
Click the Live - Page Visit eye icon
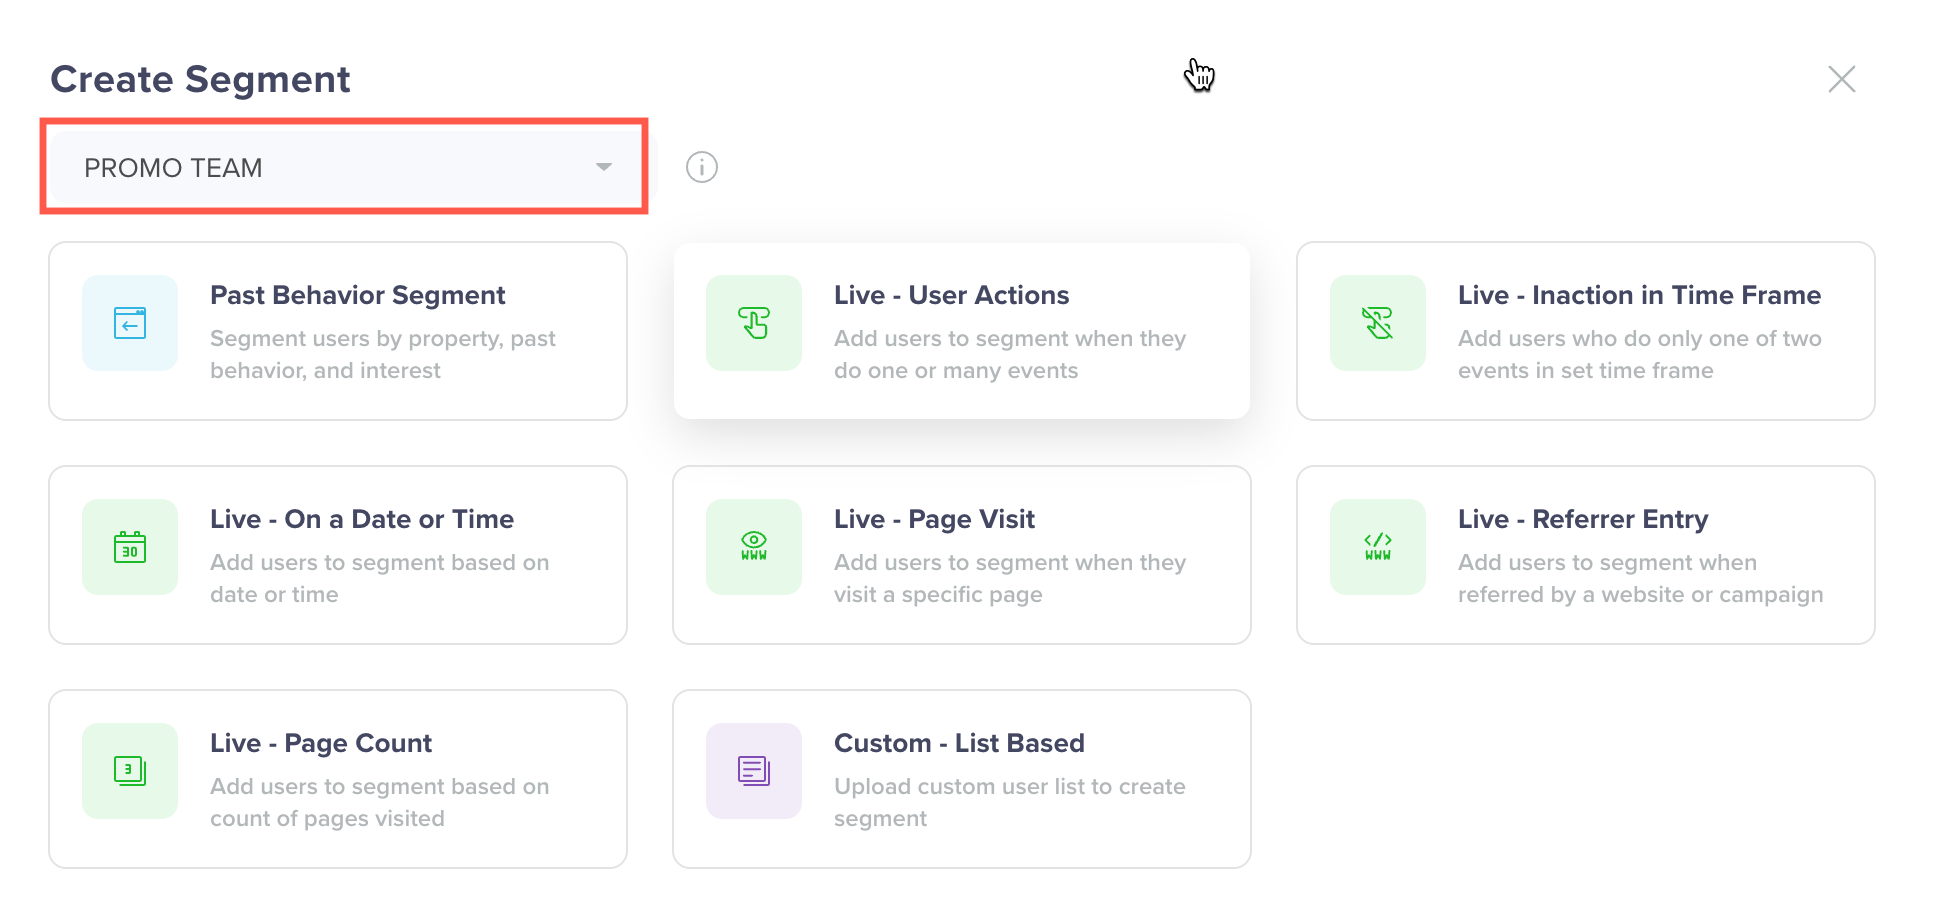[x=754, y=547]
